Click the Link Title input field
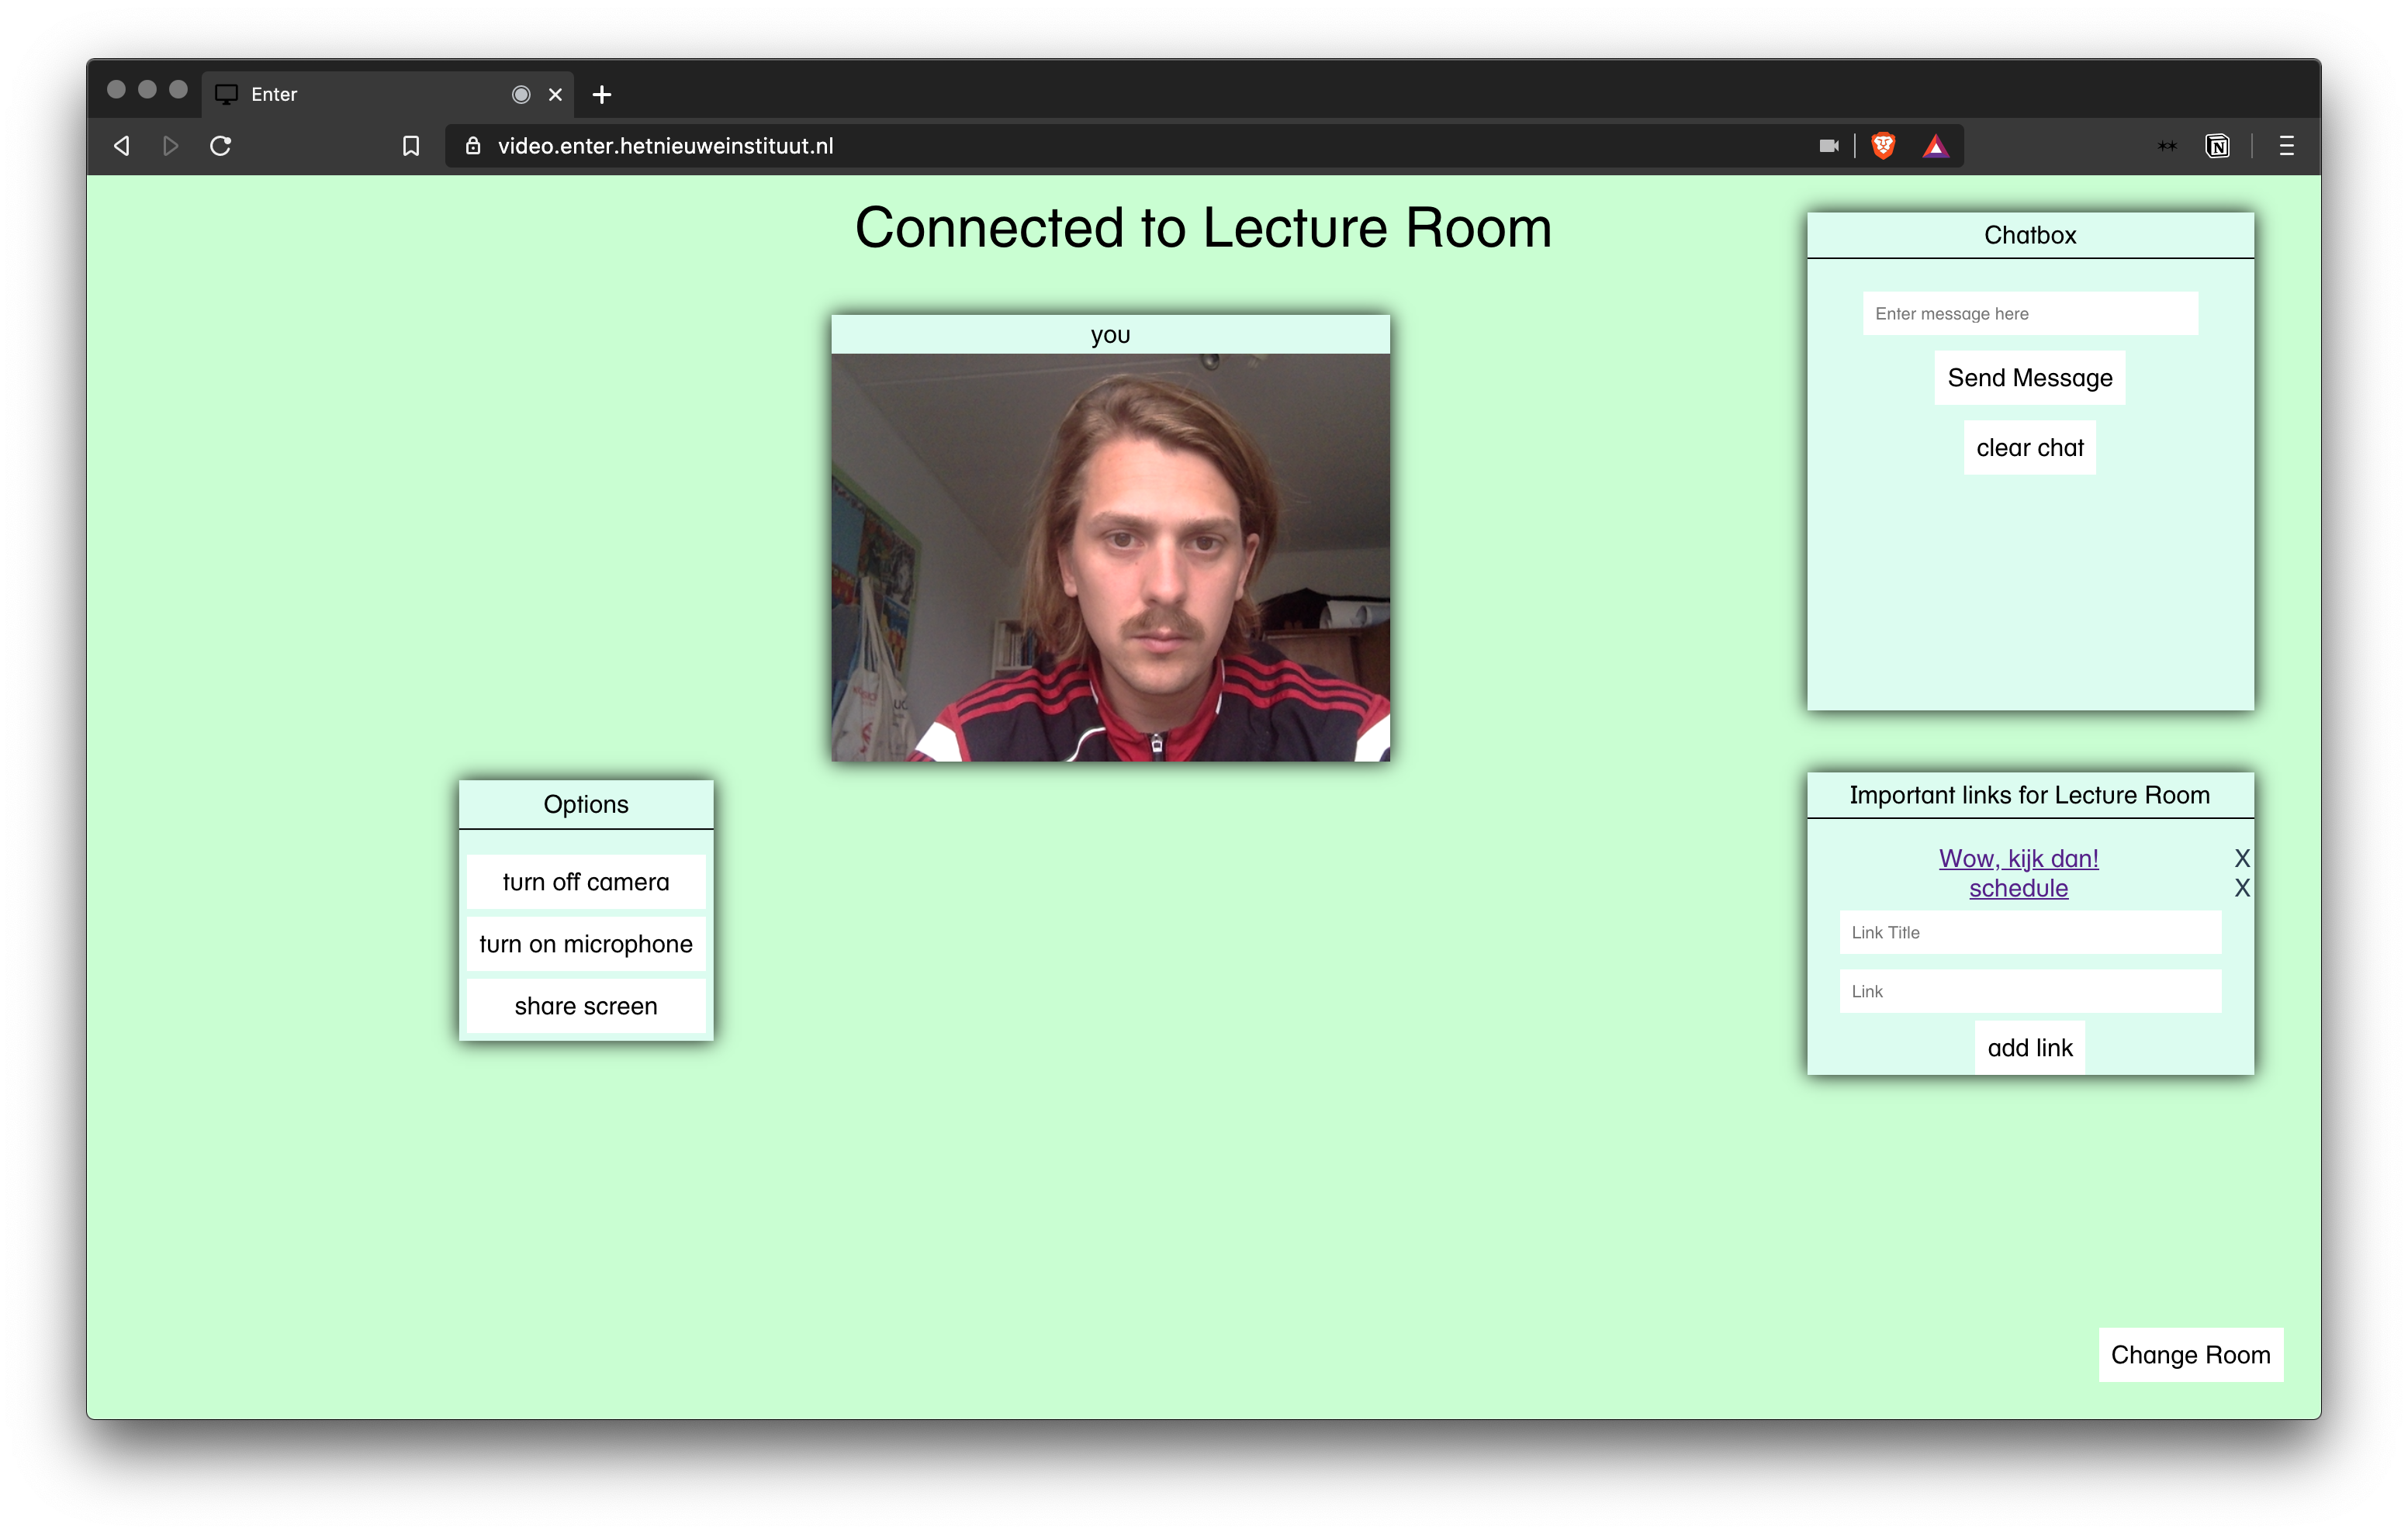2408x1534 pixels. [2030, 932]
